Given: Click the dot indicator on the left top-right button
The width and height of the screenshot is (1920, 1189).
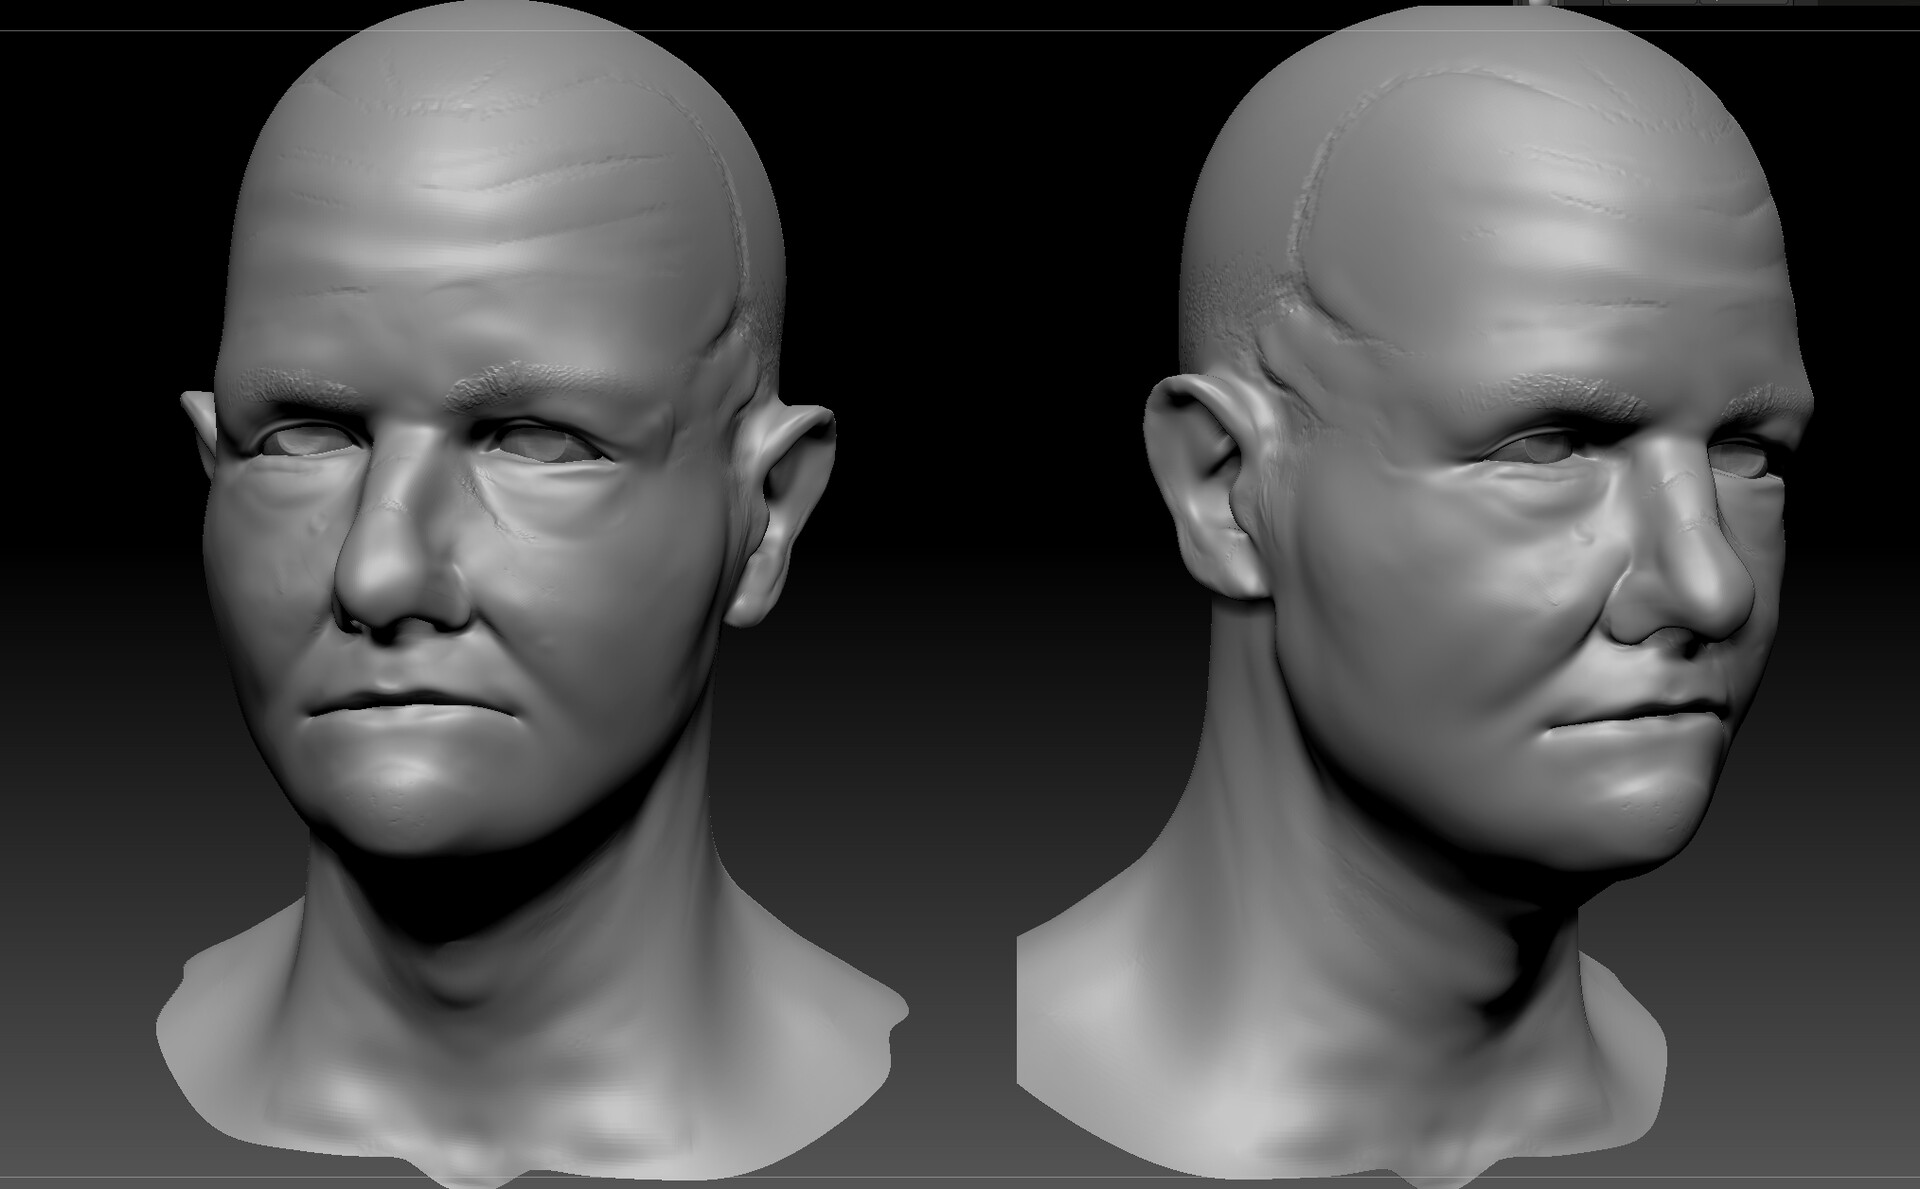Looking at the screenshot, I should point(1628,2).
